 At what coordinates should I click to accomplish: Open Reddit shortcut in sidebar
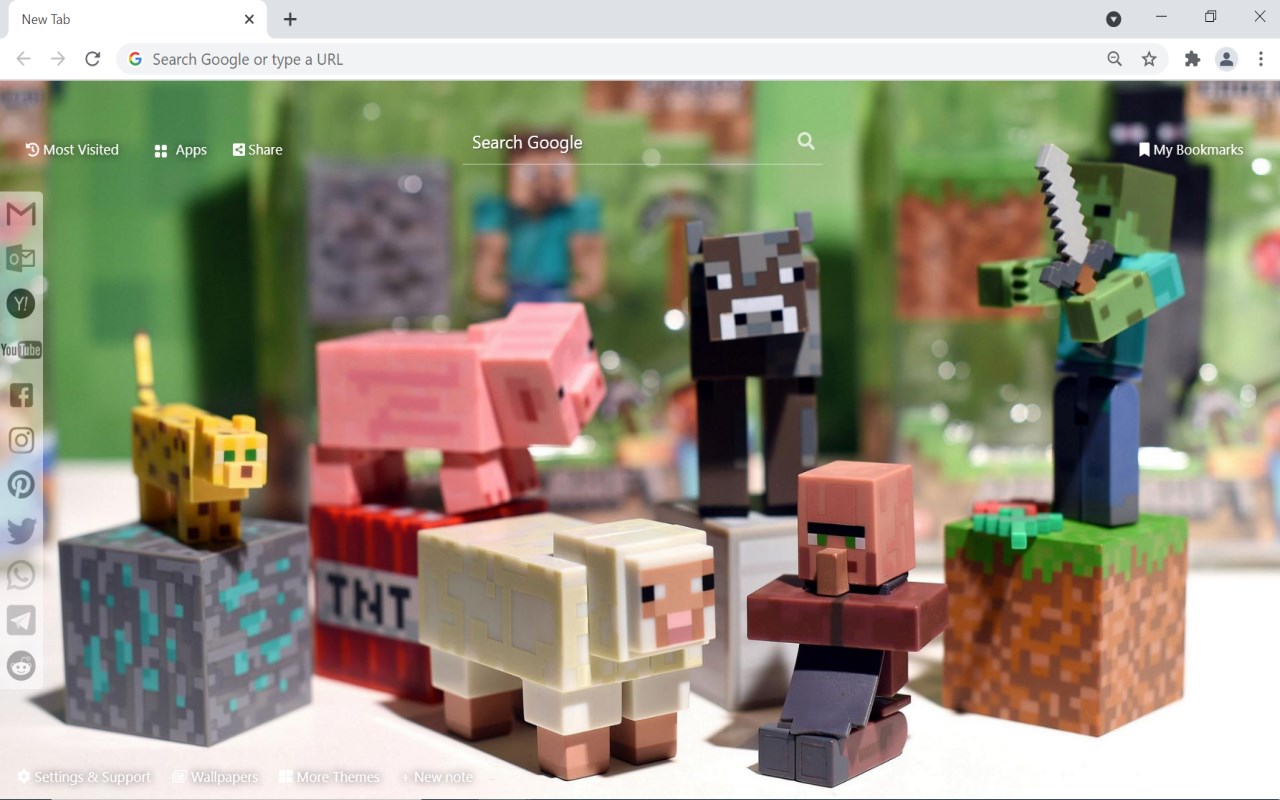tap(21, 665)
